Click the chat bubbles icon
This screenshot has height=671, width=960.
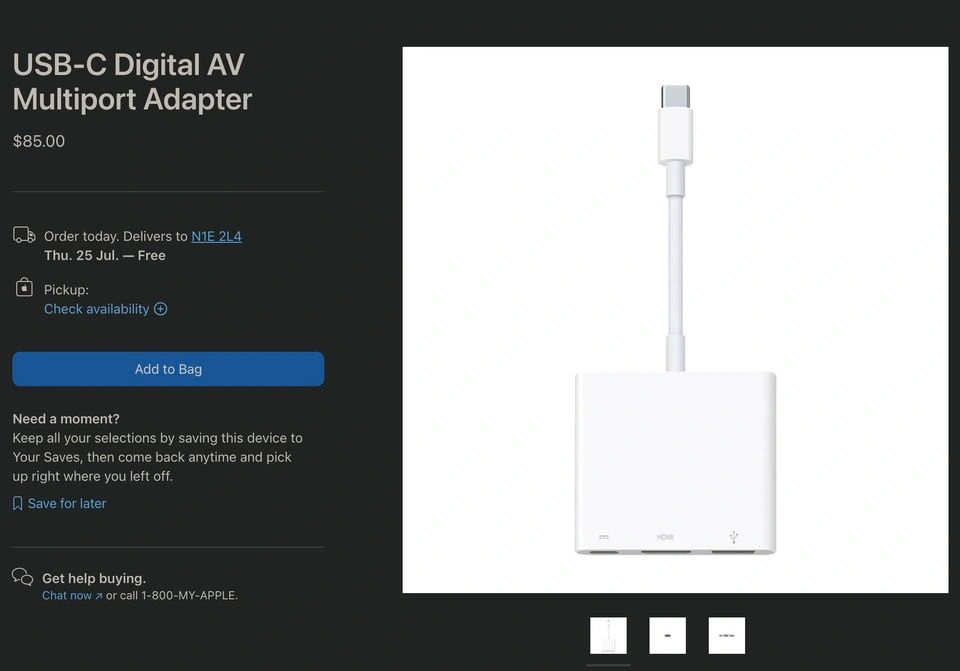pos(22,577)
